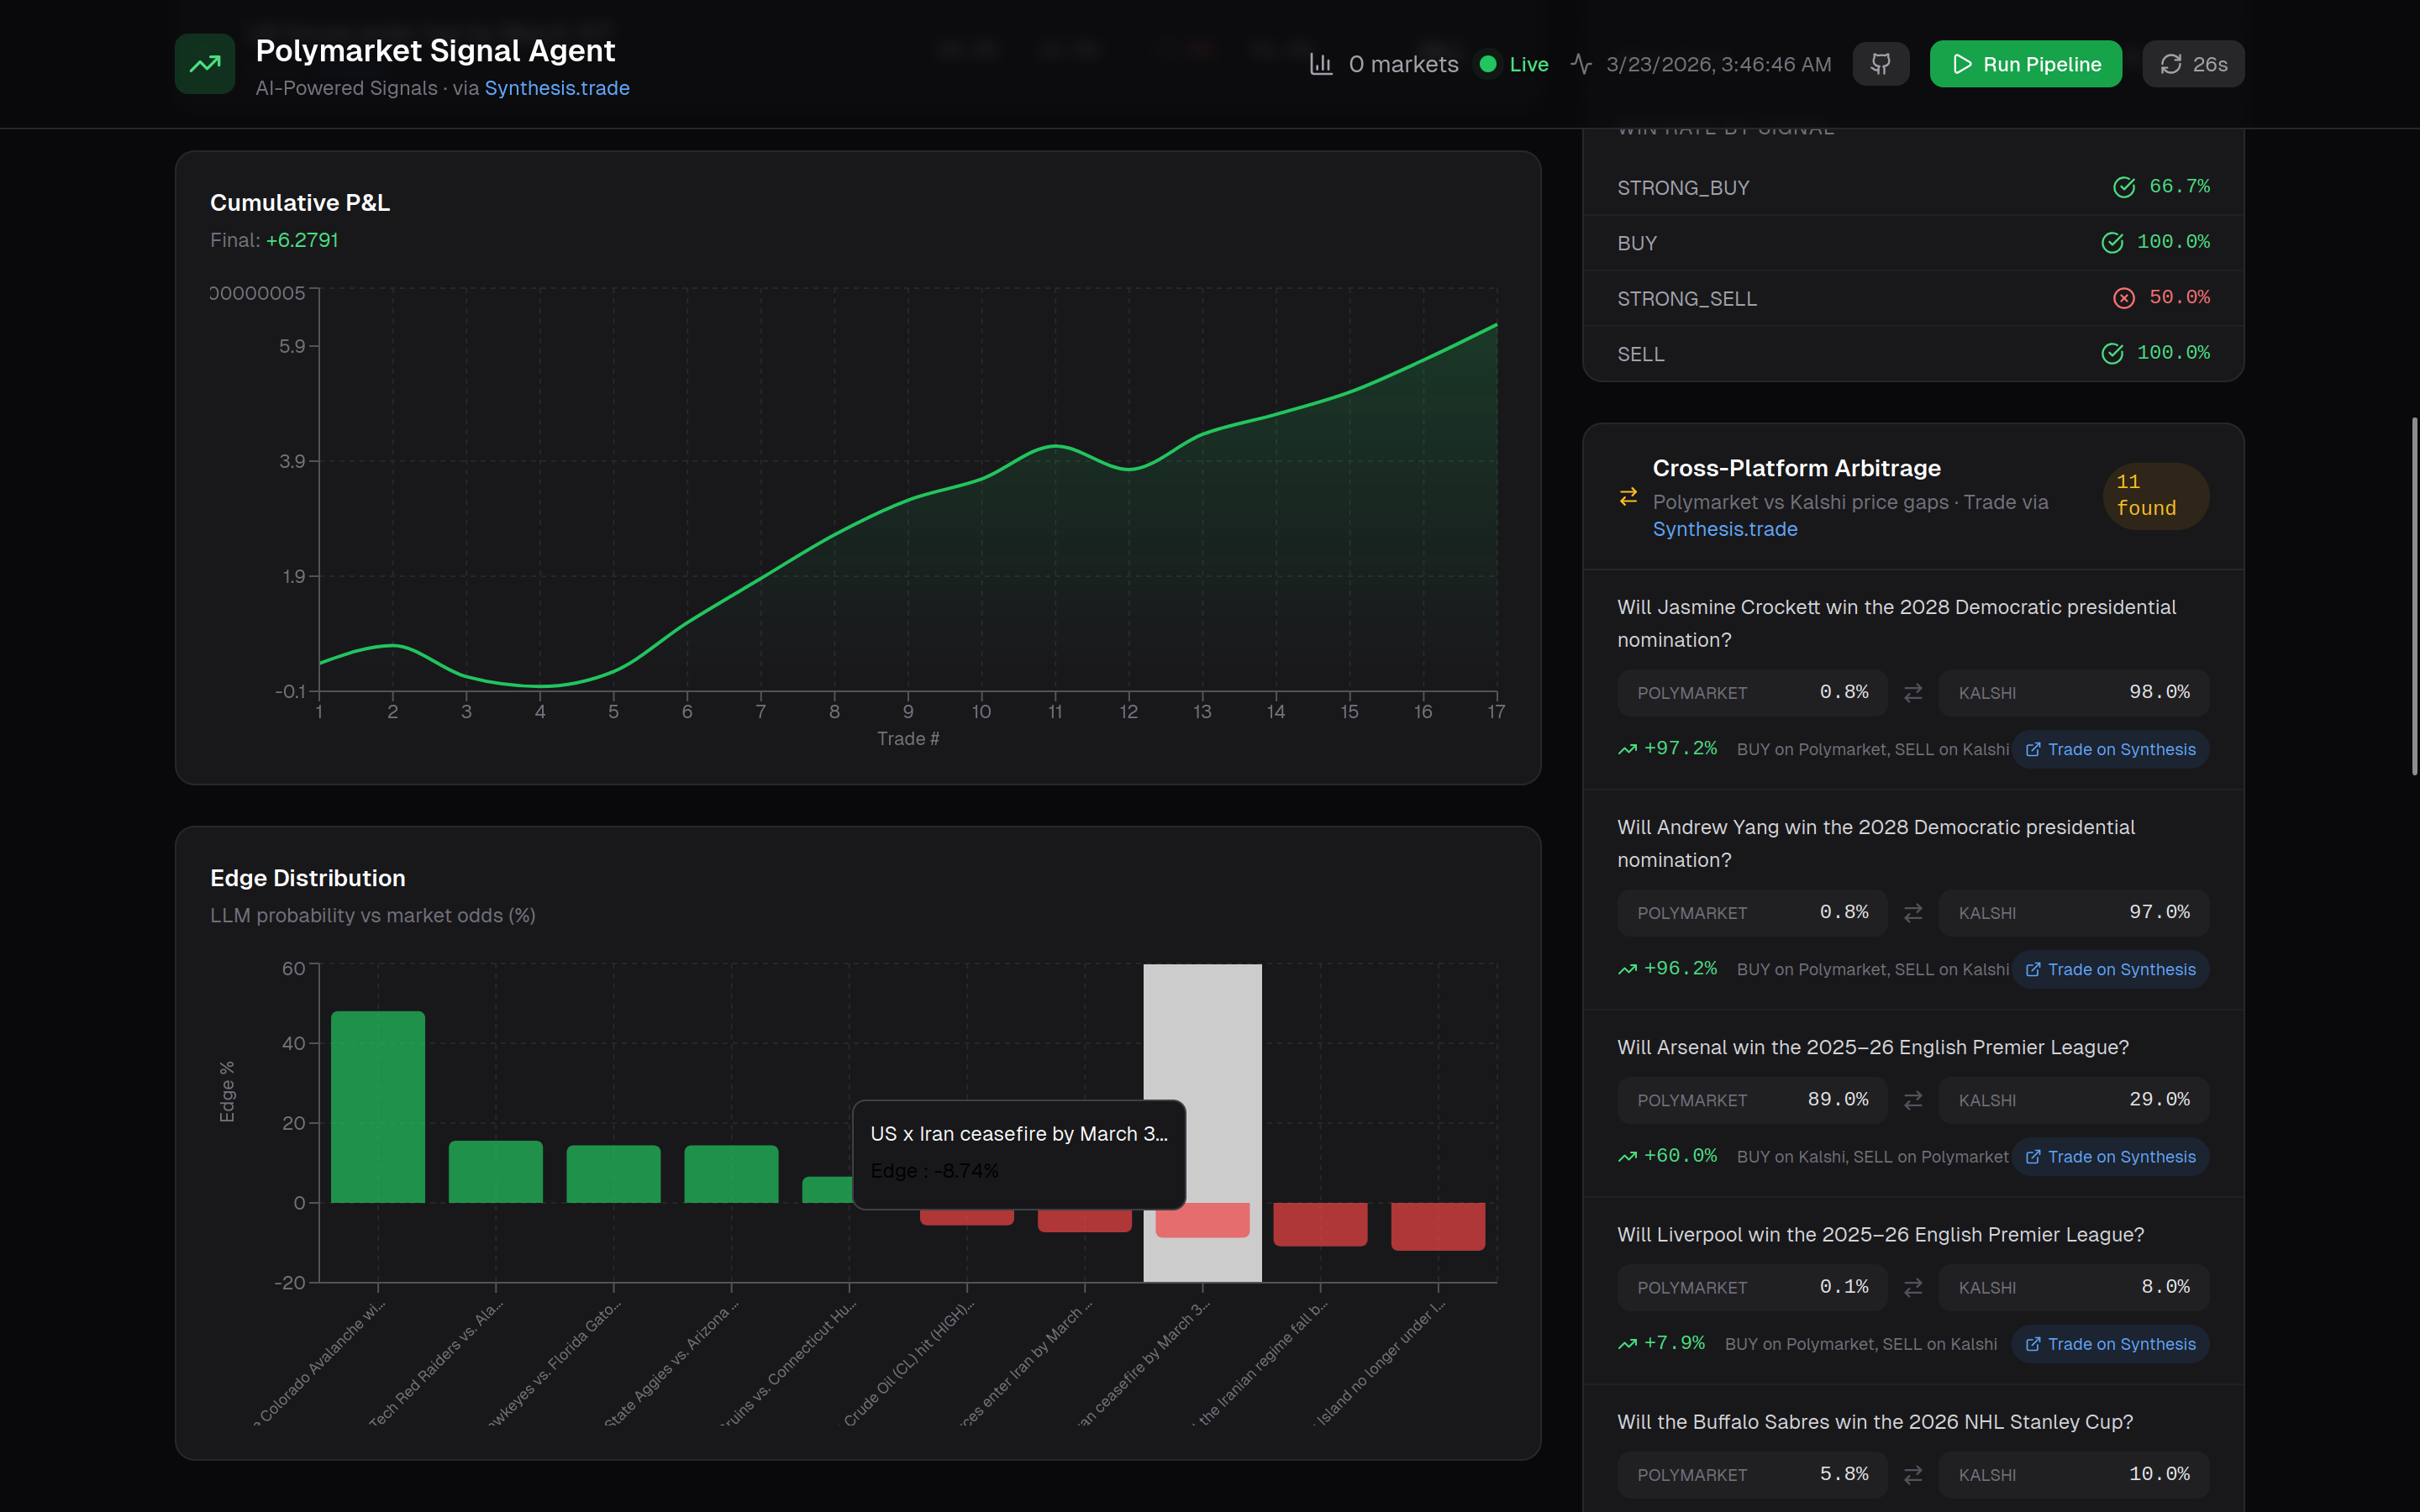Click the activity pulse icon beside timestamp
The image size is (2420, 1512).
1580,64
